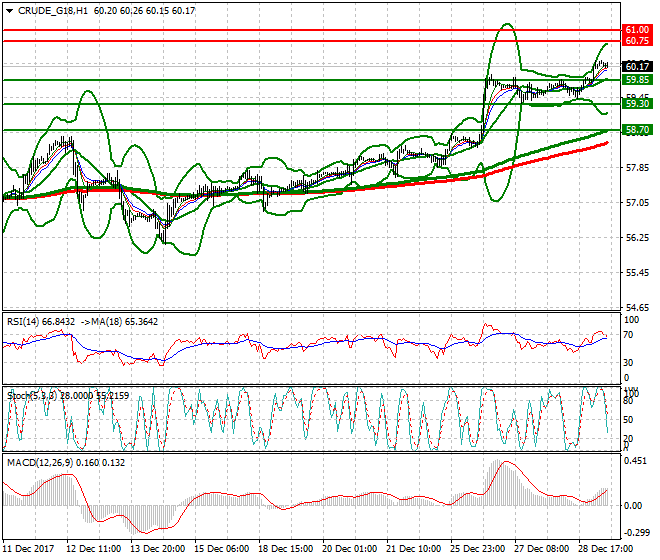Click the 20 Dec 01:00 time axis label
660x560 pixels.
(x=350, y=549)
